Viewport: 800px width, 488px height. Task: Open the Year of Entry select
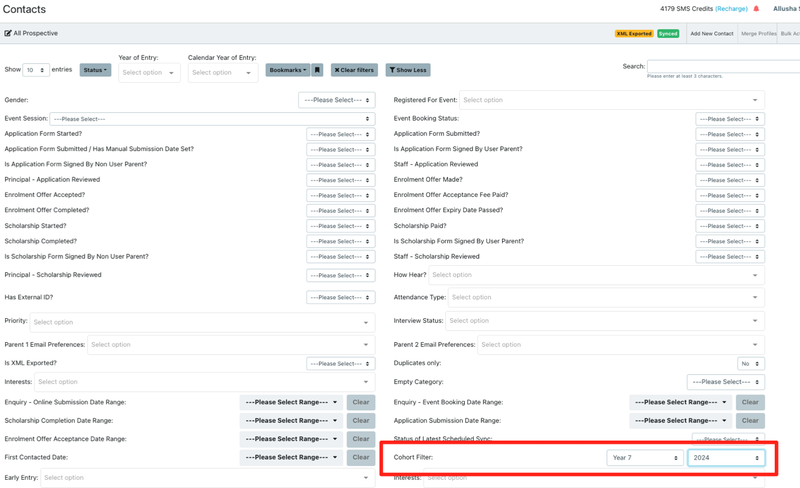coord(149,73)
